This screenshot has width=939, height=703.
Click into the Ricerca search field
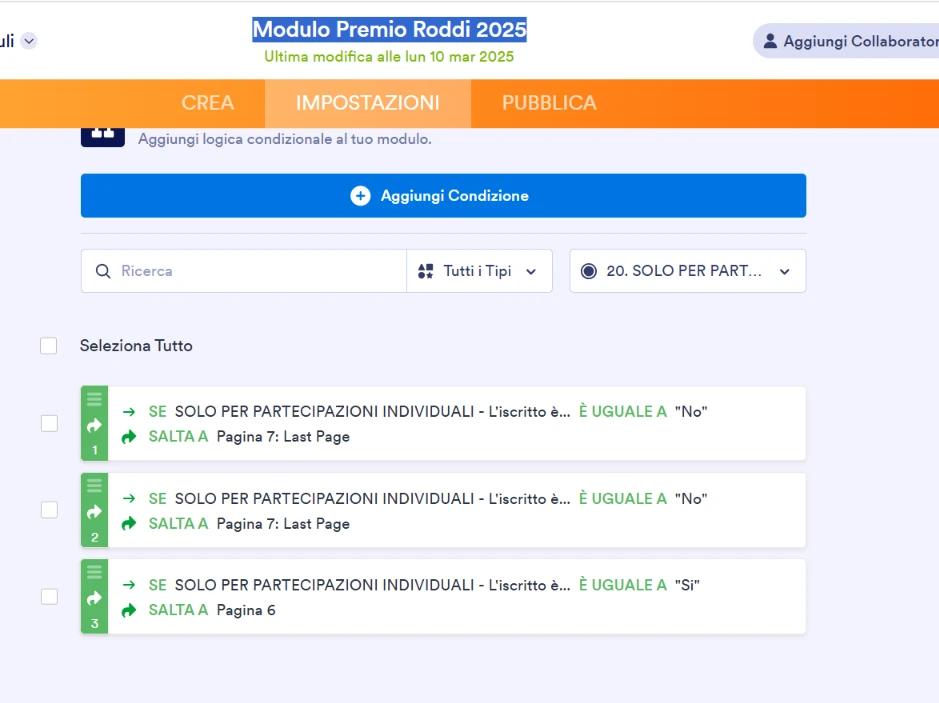click(255, 271)
